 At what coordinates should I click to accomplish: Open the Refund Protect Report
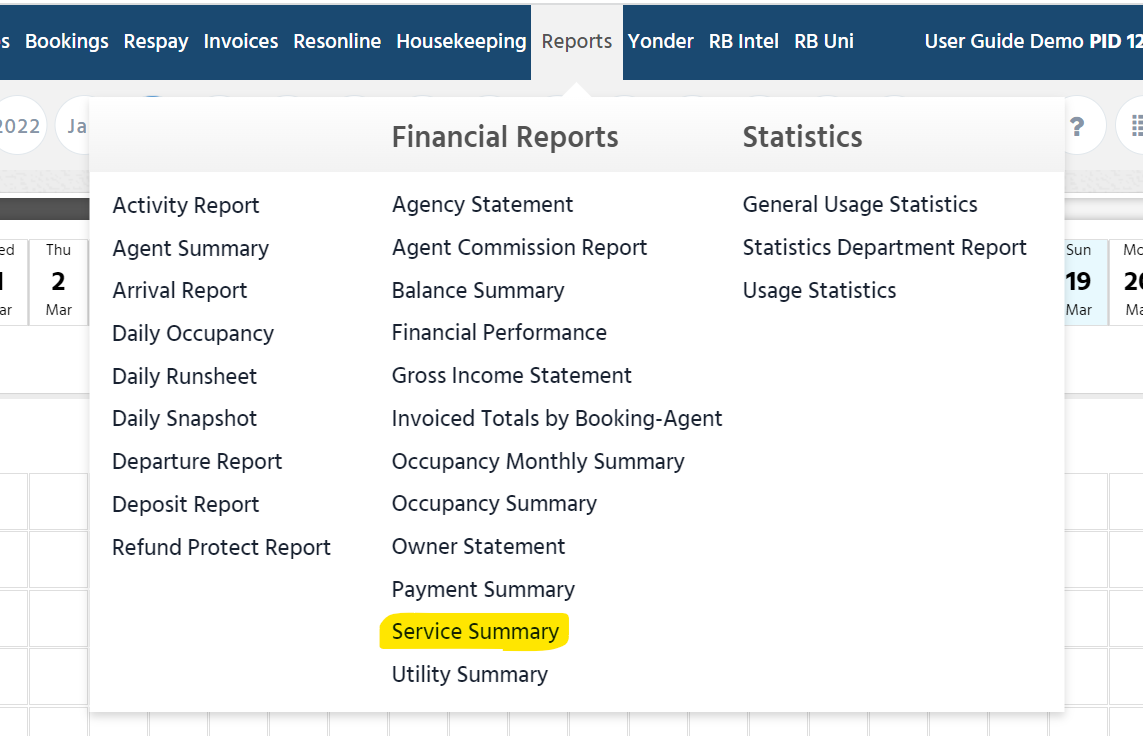click(221, 548)
